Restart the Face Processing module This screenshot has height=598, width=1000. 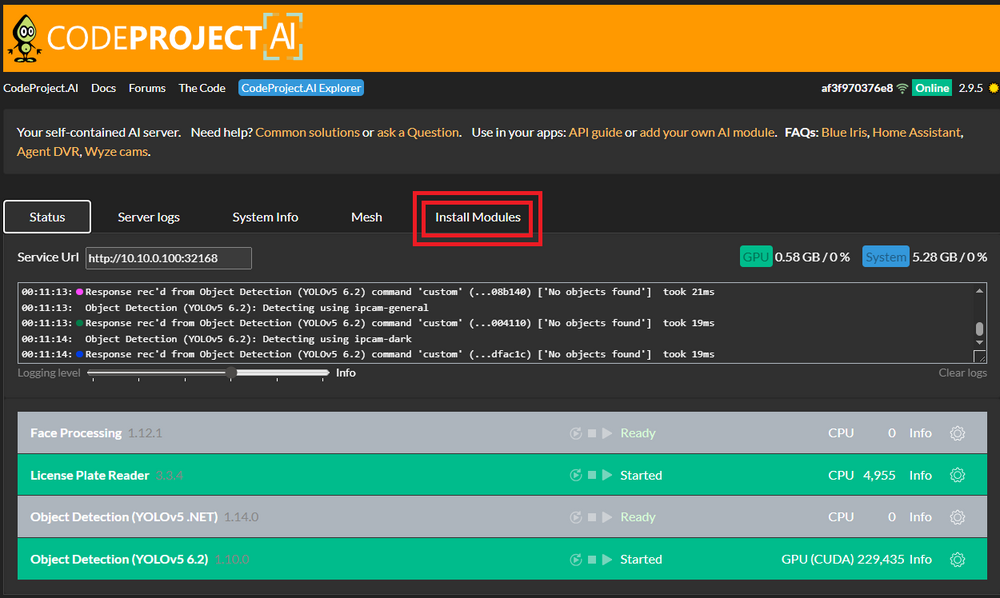(x=575, y=434)
